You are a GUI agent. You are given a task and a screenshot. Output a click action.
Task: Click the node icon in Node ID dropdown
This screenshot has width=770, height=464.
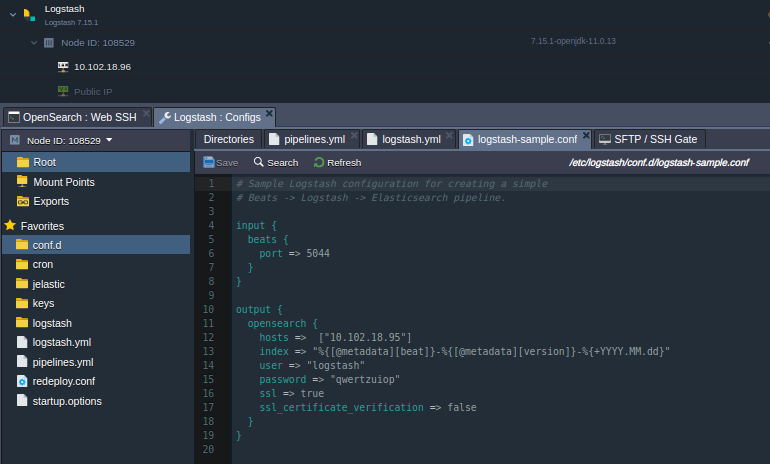[x=15, y=140]
